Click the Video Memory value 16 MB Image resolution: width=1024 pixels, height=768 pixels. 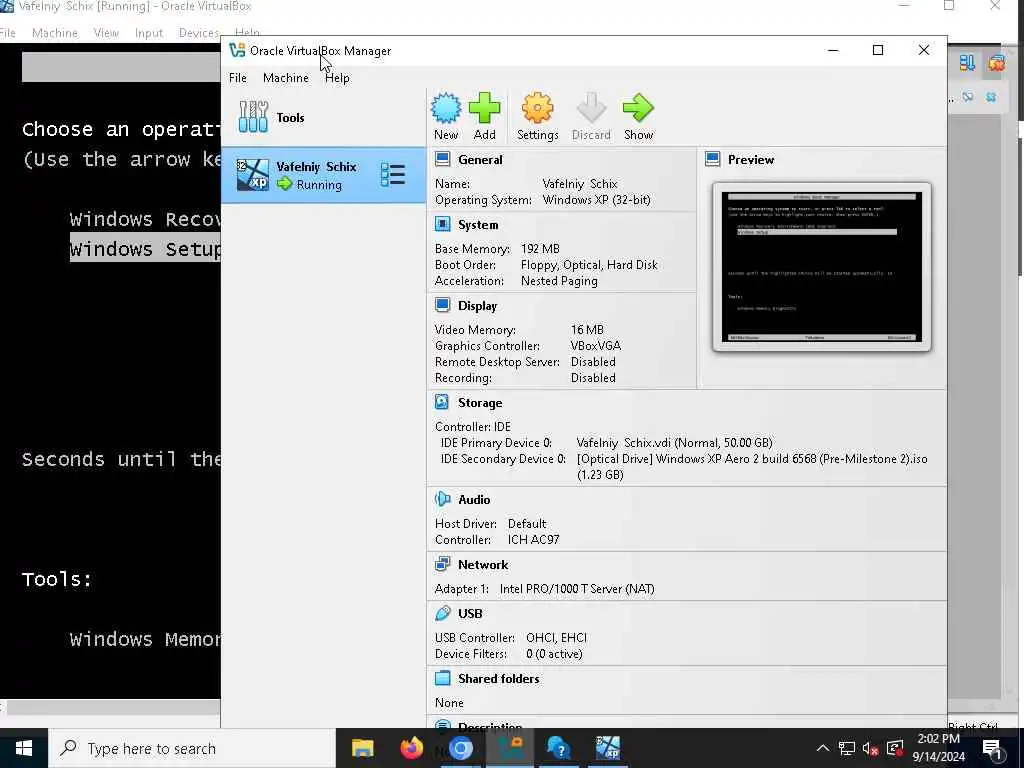(587, 330)
